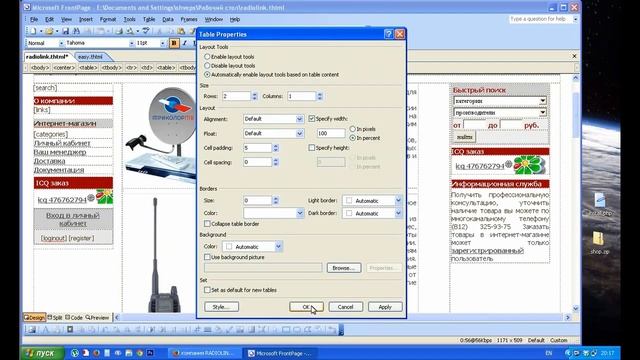The height and width of the screenshot is (360, 640).
Task: Select Disable layout tools radio button
Action: pyautogui.click(x=207, y=65)
